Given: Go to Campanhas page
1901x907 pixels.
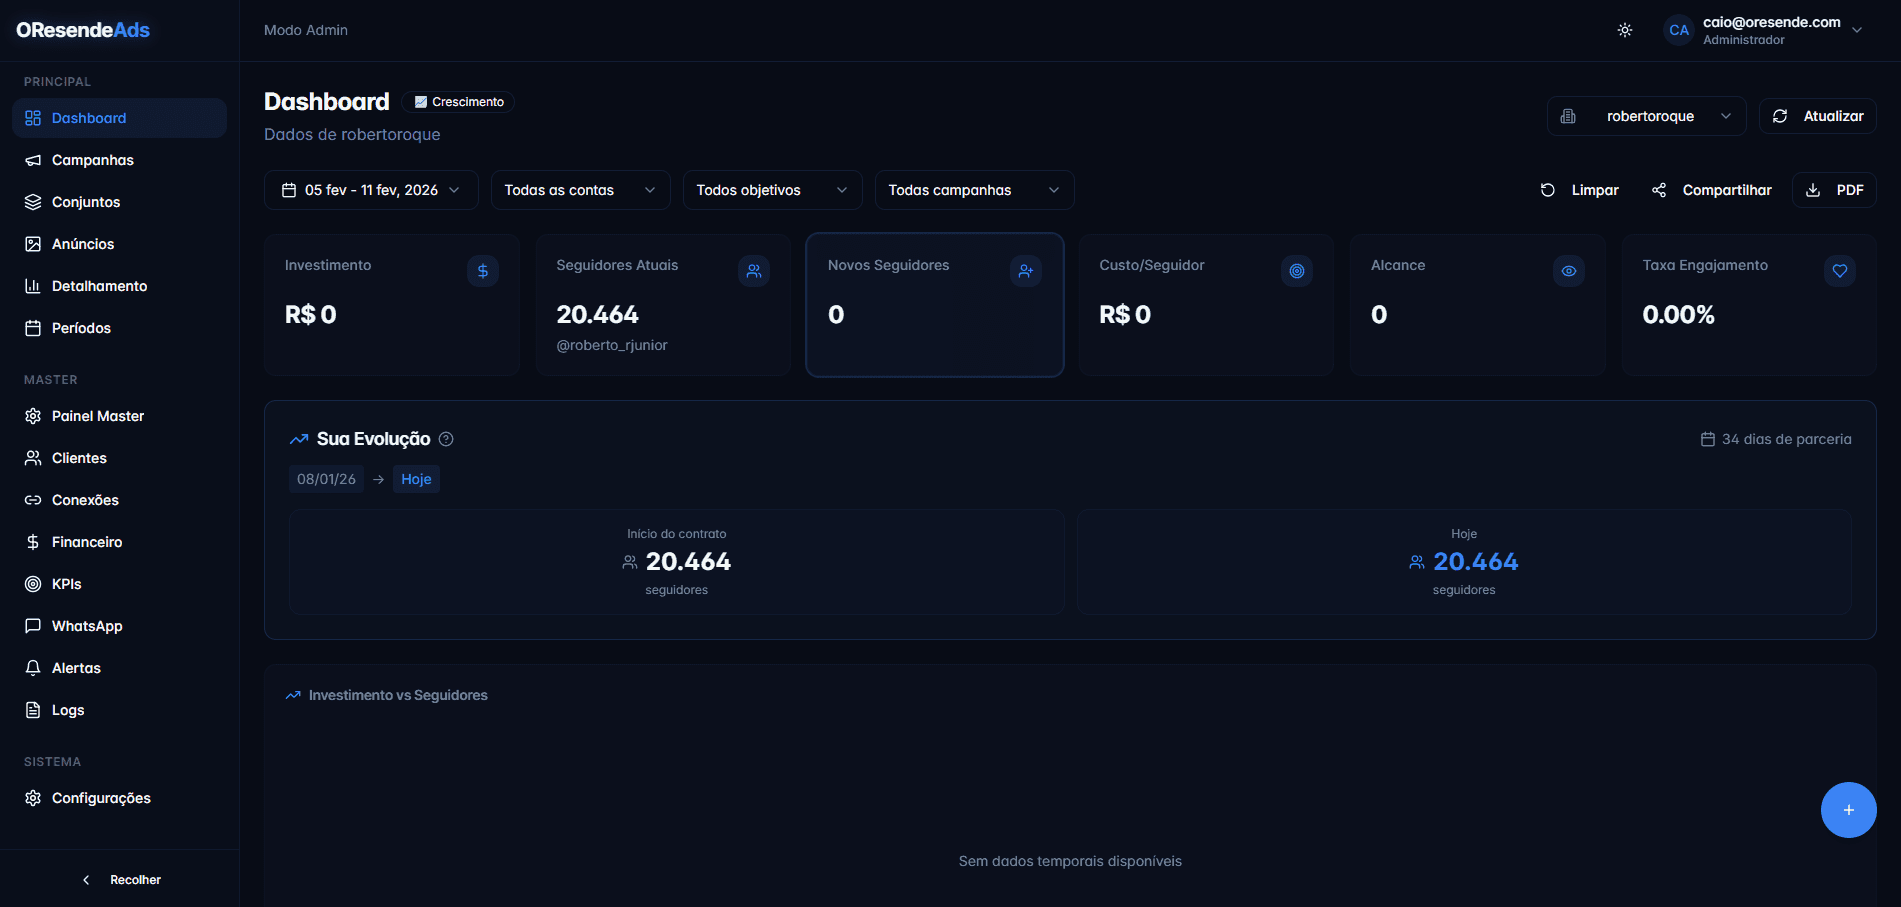Looking at the screenshot, I should (119, 160).
